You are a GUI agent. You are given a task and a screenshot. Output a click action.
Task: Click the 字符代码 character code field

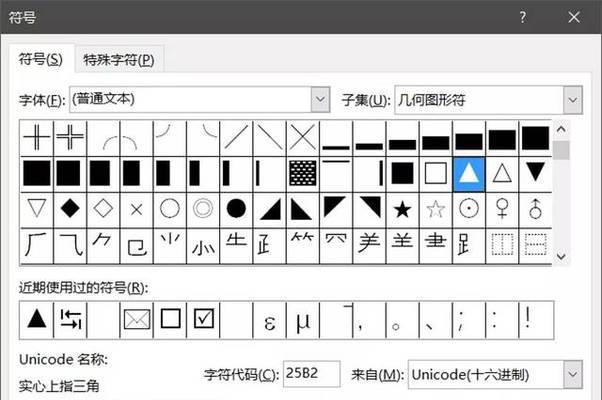(x=311, y=374)
